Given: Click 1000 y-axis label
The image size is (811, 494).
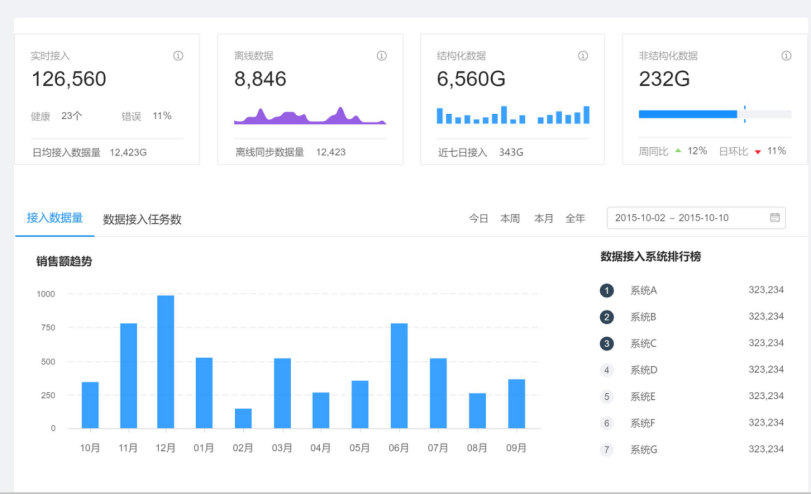Looking at the screenshot, I should (46, 294).
